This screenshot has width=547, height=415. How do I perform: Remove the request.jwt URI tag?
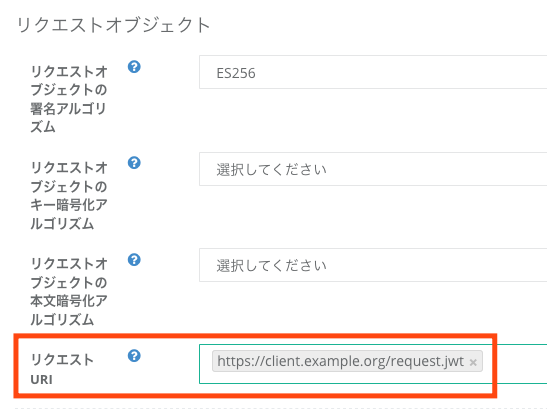[x=473, y=362]
